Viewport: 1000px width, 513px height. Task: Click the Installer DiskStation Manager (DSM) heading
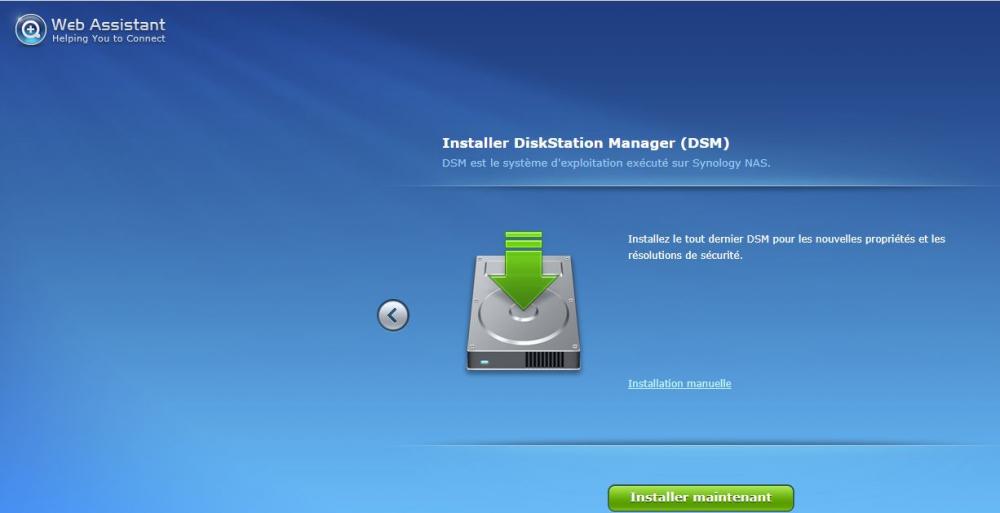click(585, 143)
